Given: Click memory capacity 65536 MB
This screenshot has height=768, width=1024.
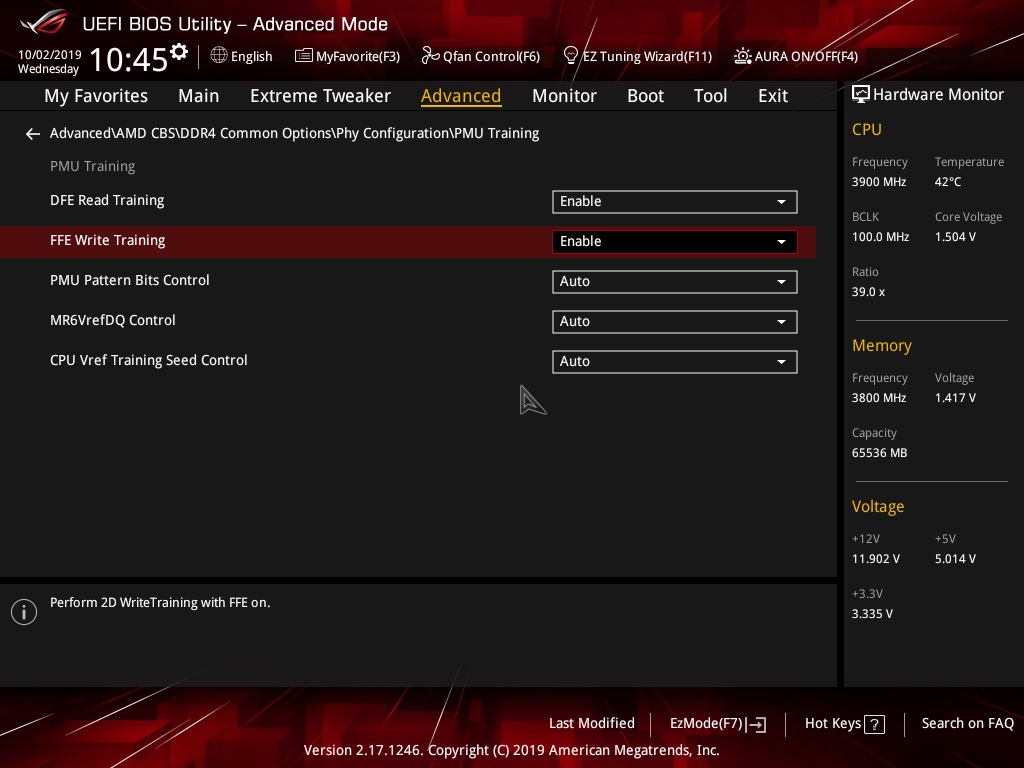Looking at the screenshot, I should pos(879,453).
